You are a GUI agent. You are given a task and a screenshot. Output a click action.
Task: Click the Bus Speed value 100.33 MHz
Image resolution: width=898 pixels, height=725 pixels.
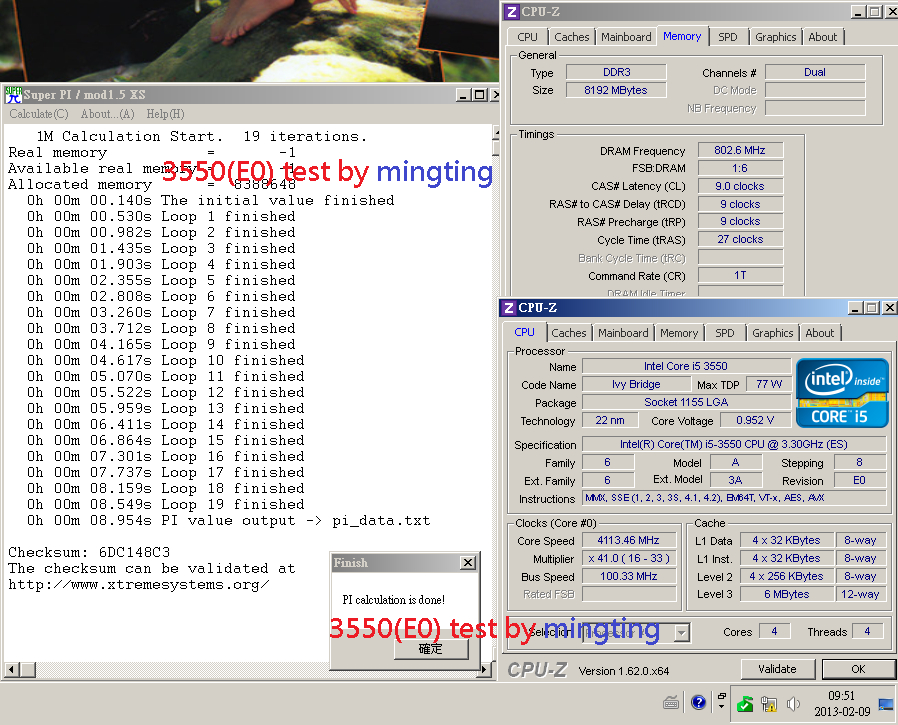[629, 577]
